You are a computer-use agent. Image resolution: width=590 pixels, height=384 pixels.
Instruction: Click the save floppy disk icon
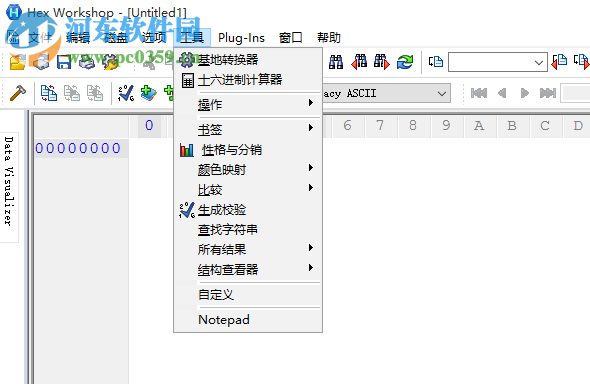coord(64,62)
